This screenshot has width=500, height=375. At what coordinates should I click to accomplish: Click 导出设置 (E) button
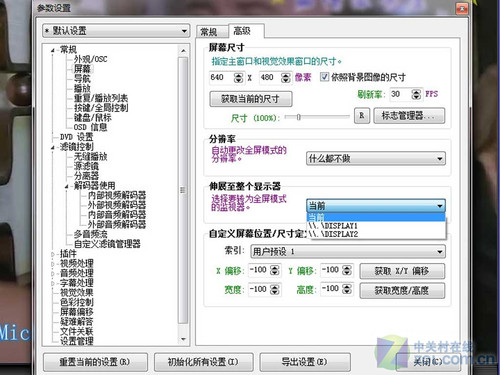point(305,362)
